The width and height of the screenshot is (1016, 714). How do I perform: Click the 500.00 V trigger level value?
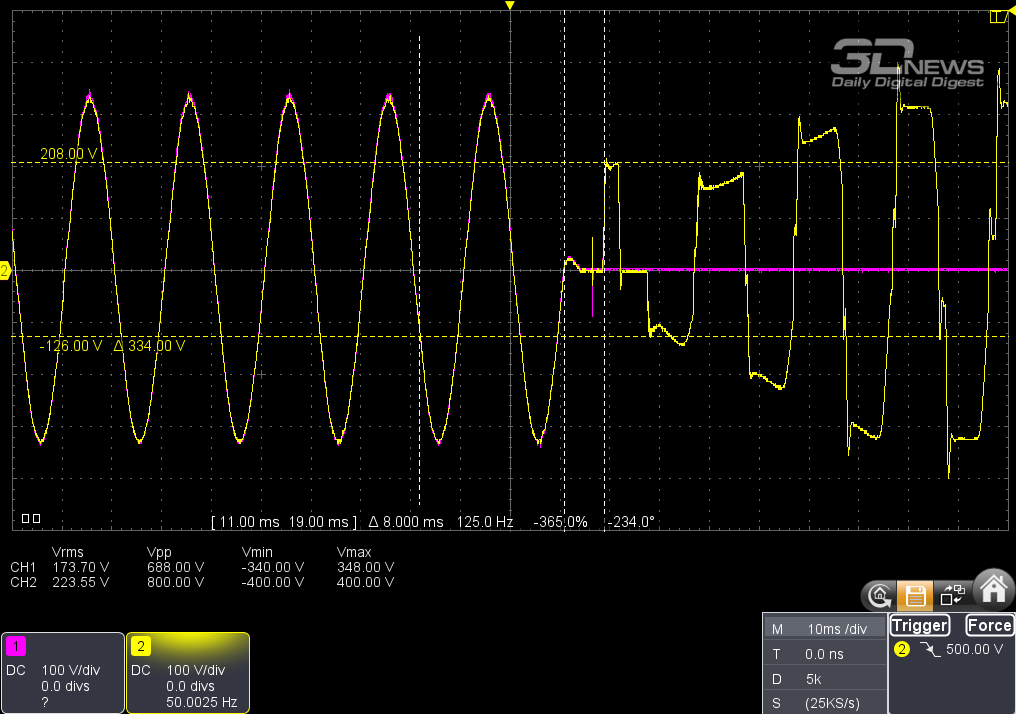click(974, 649)
